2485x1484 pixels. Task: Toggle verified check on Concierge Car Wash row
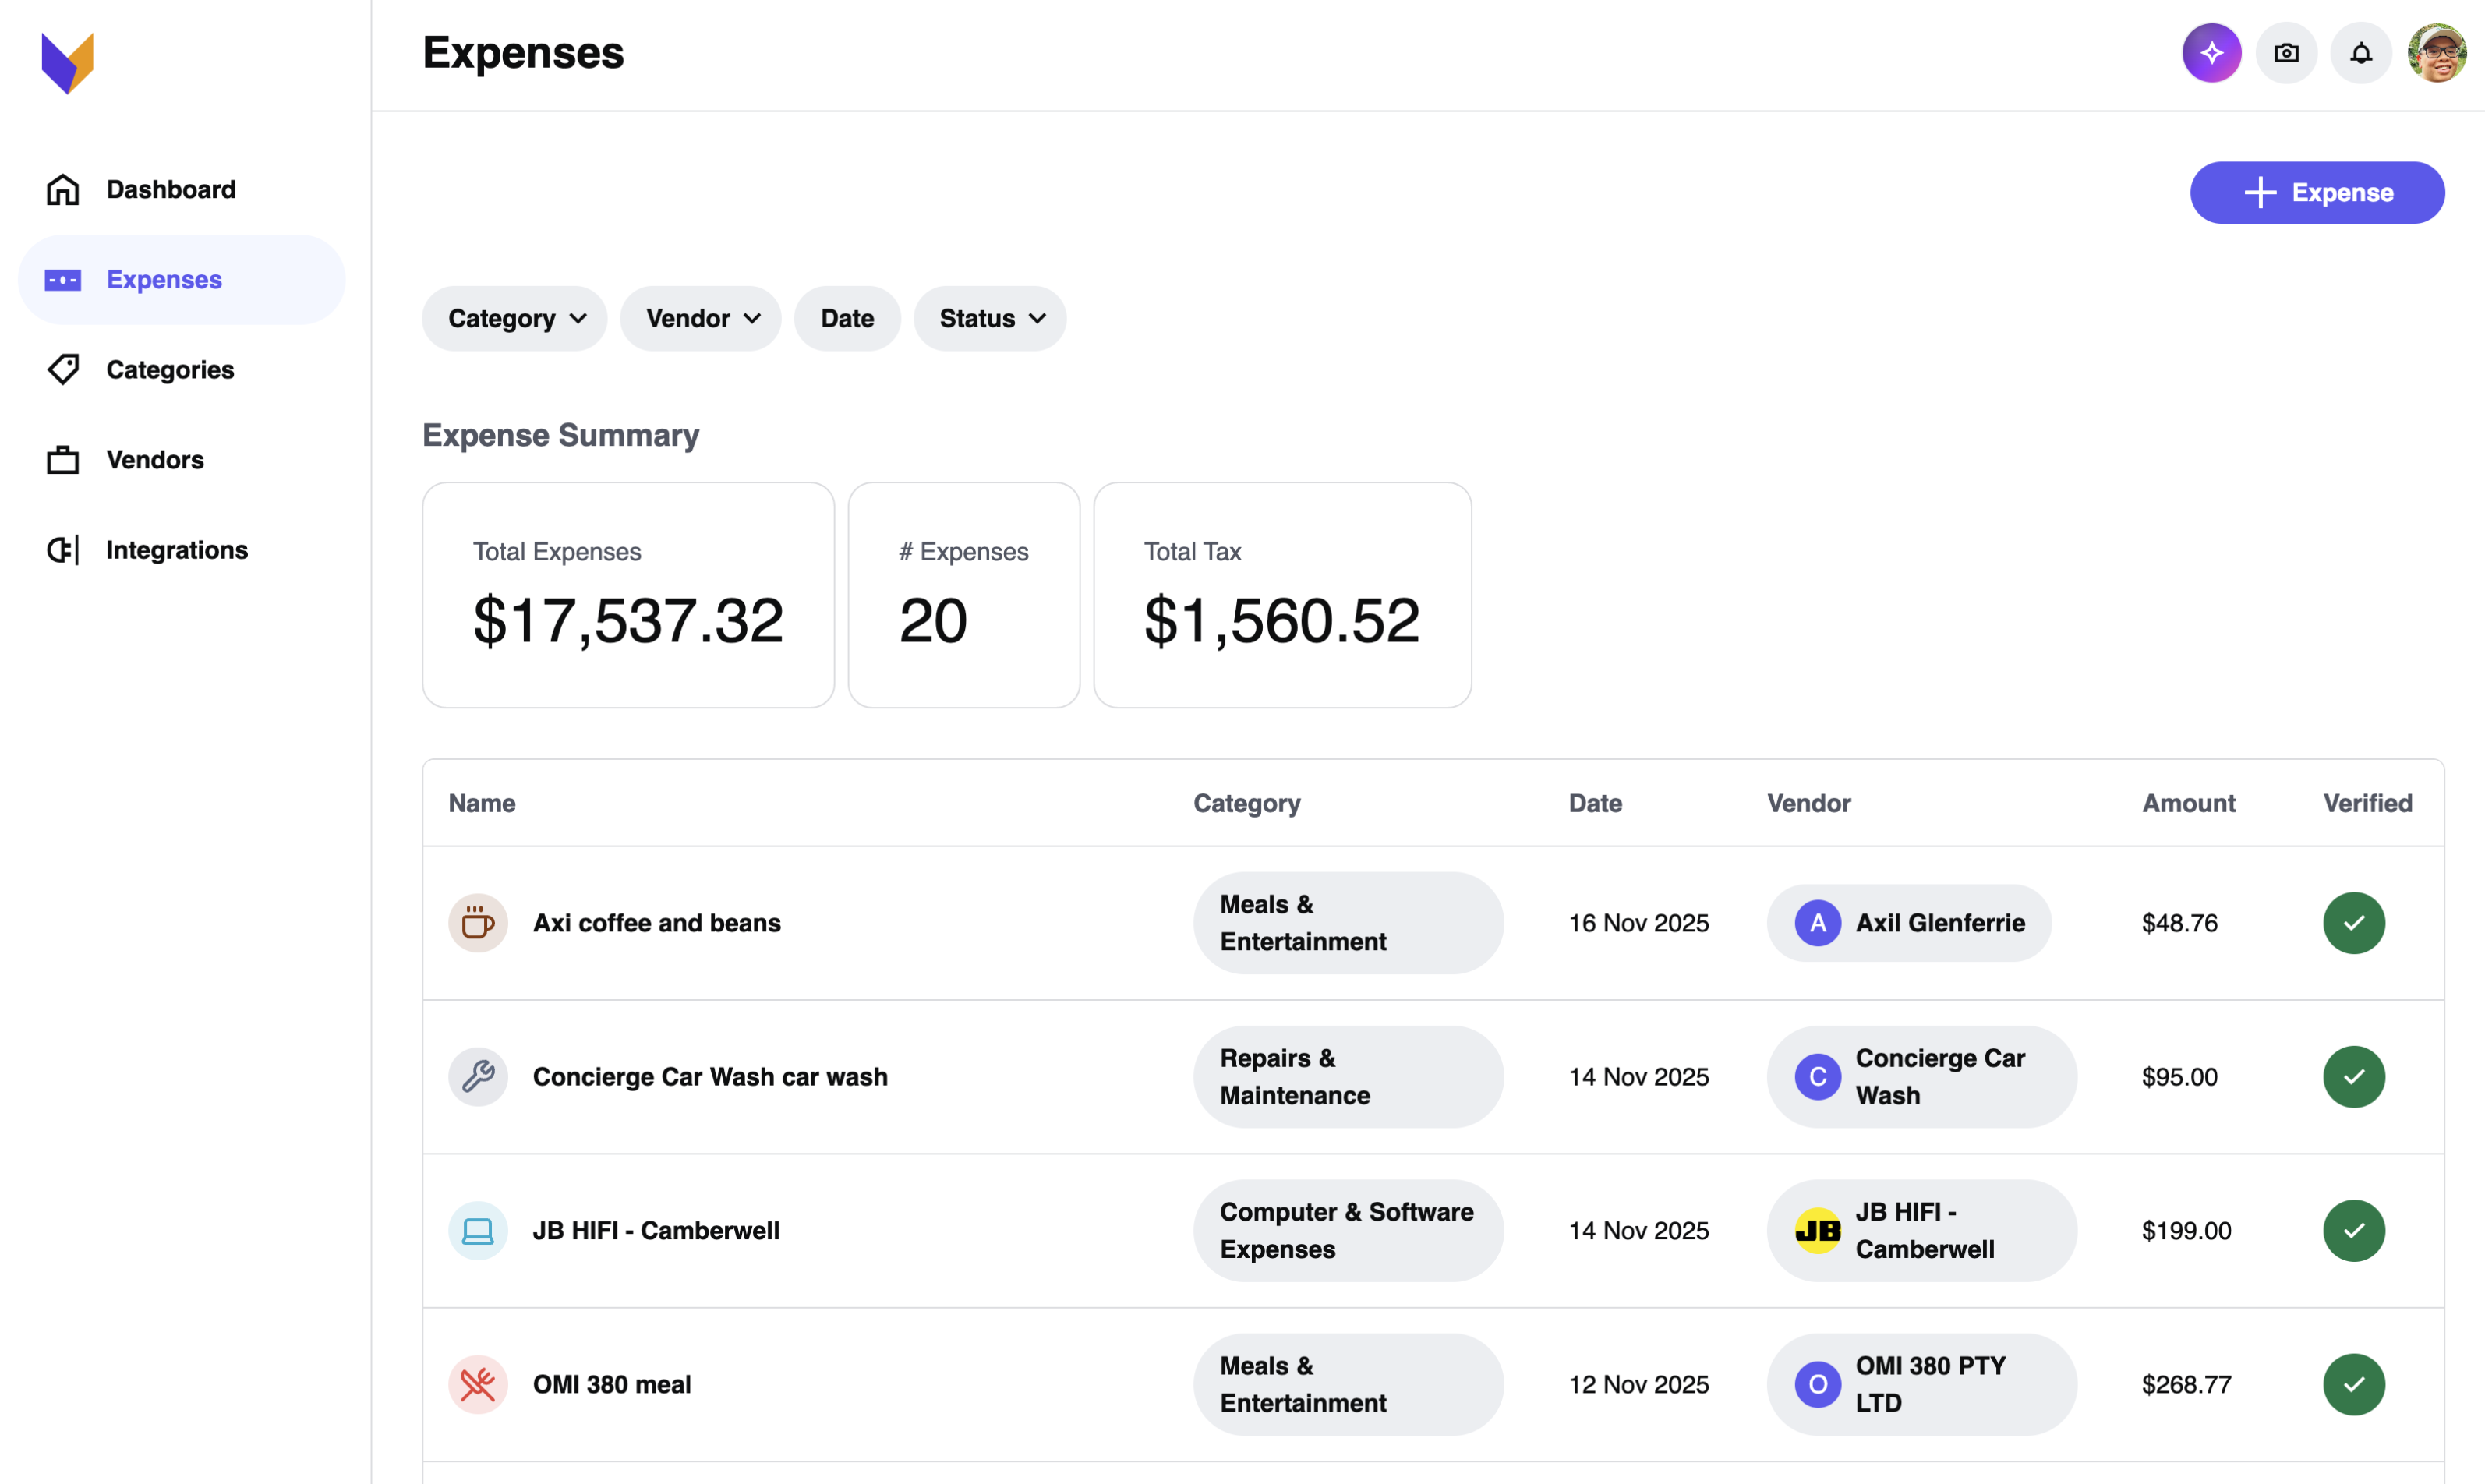tap(2353, 1076)
